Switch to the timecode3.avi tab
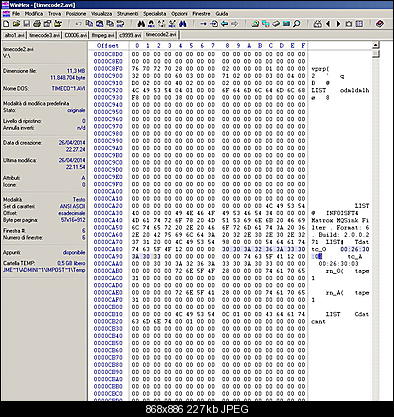394x417 pixels. point(44,35)
